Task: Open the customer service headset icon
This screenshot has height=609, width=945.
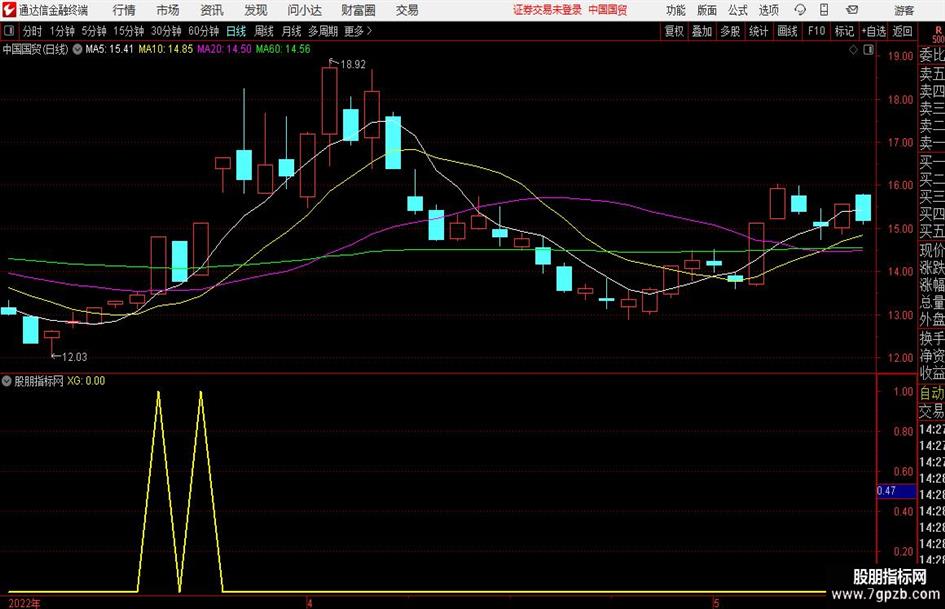Action: [800, 10]
